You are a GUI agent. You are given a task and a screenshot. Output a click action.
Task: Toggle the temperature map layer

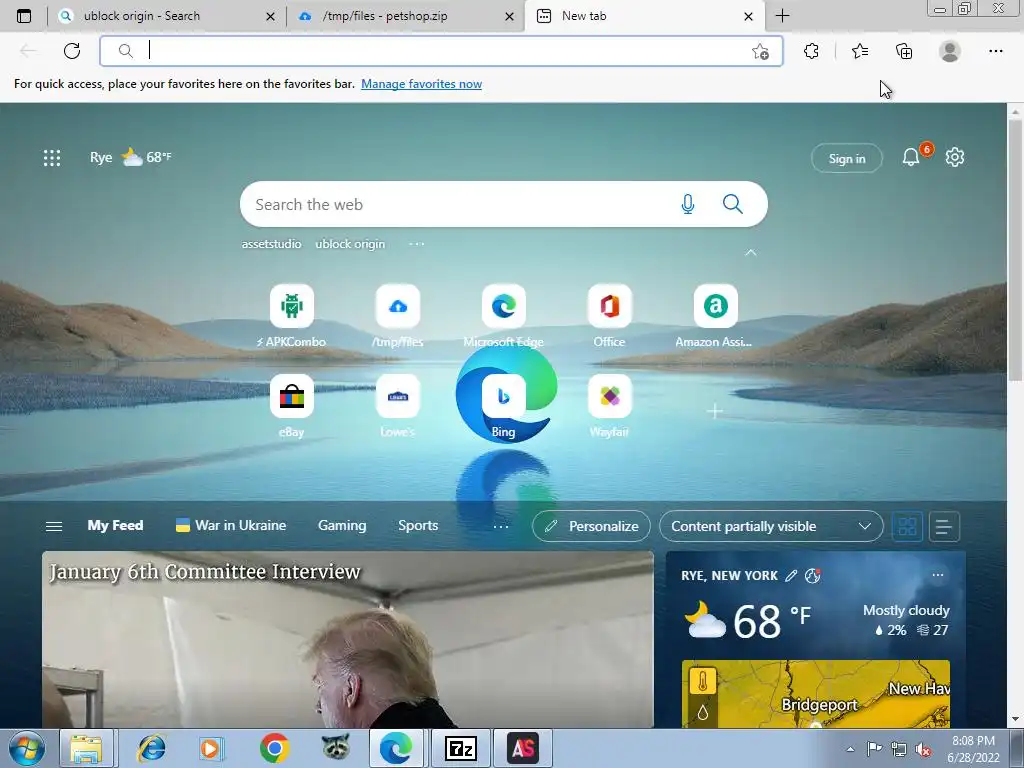coord(703,682)
